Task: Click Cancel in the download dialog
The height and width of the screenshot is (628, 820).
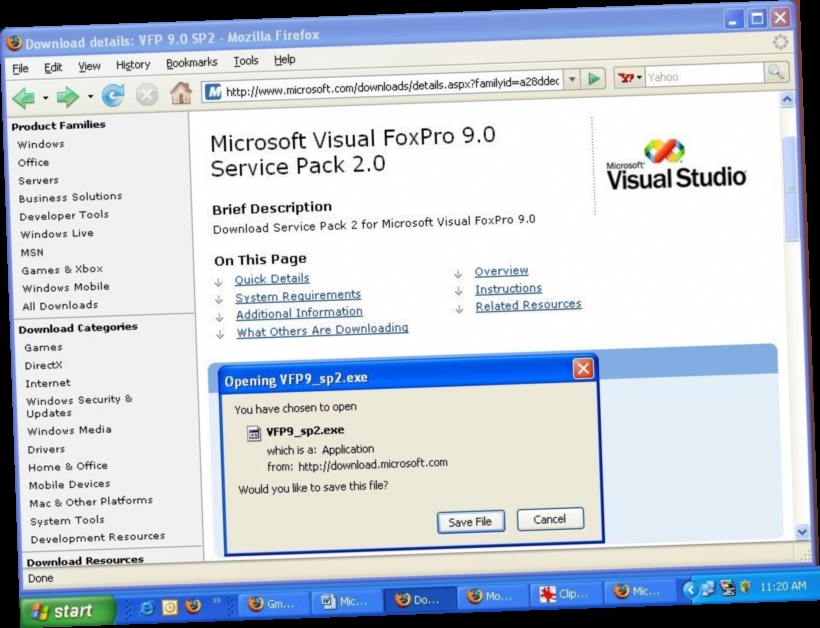Action: (550, 519)
